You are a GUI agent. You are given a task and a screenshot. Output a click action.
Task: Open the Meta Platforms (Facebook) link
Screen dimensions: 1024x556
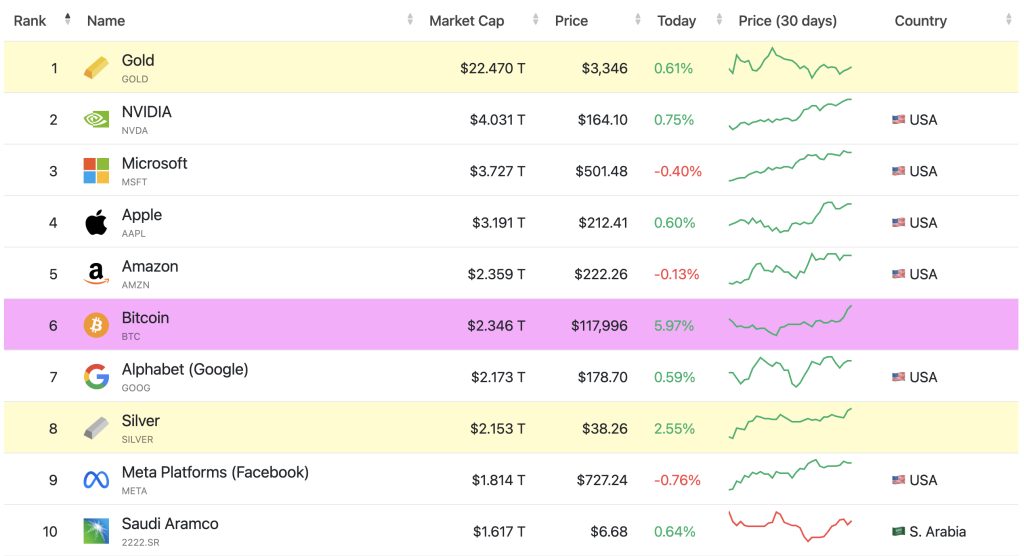pos(215,473)
